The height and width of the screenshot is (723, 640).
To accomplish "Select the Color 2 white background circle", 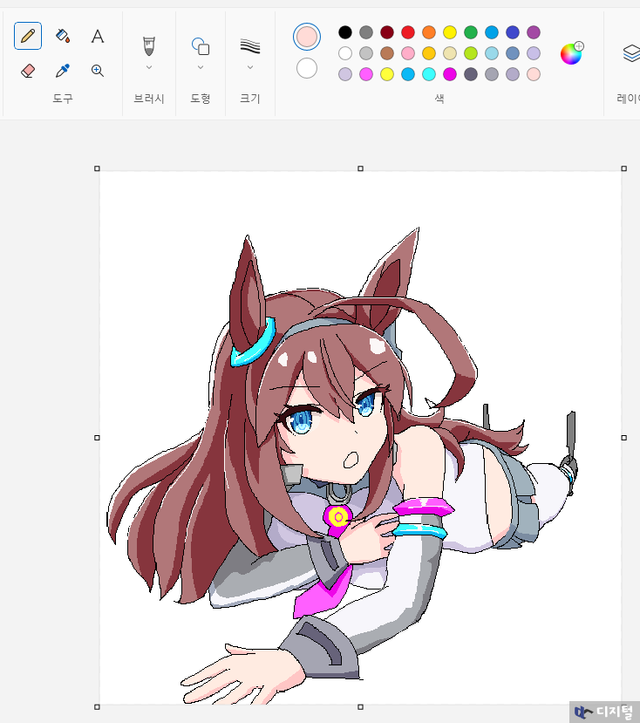I will pos(307,68).
